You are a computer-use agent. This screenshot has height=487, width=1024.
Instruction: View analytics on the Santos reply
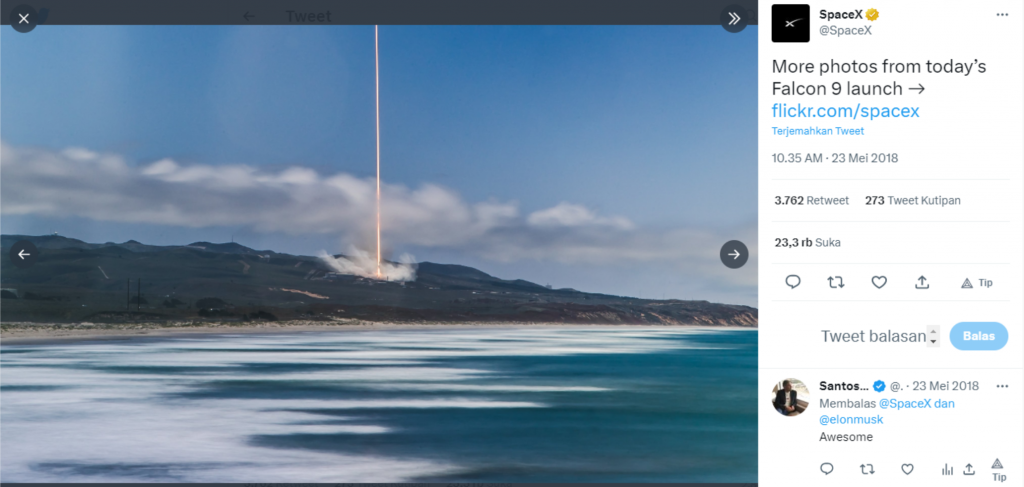948,469
